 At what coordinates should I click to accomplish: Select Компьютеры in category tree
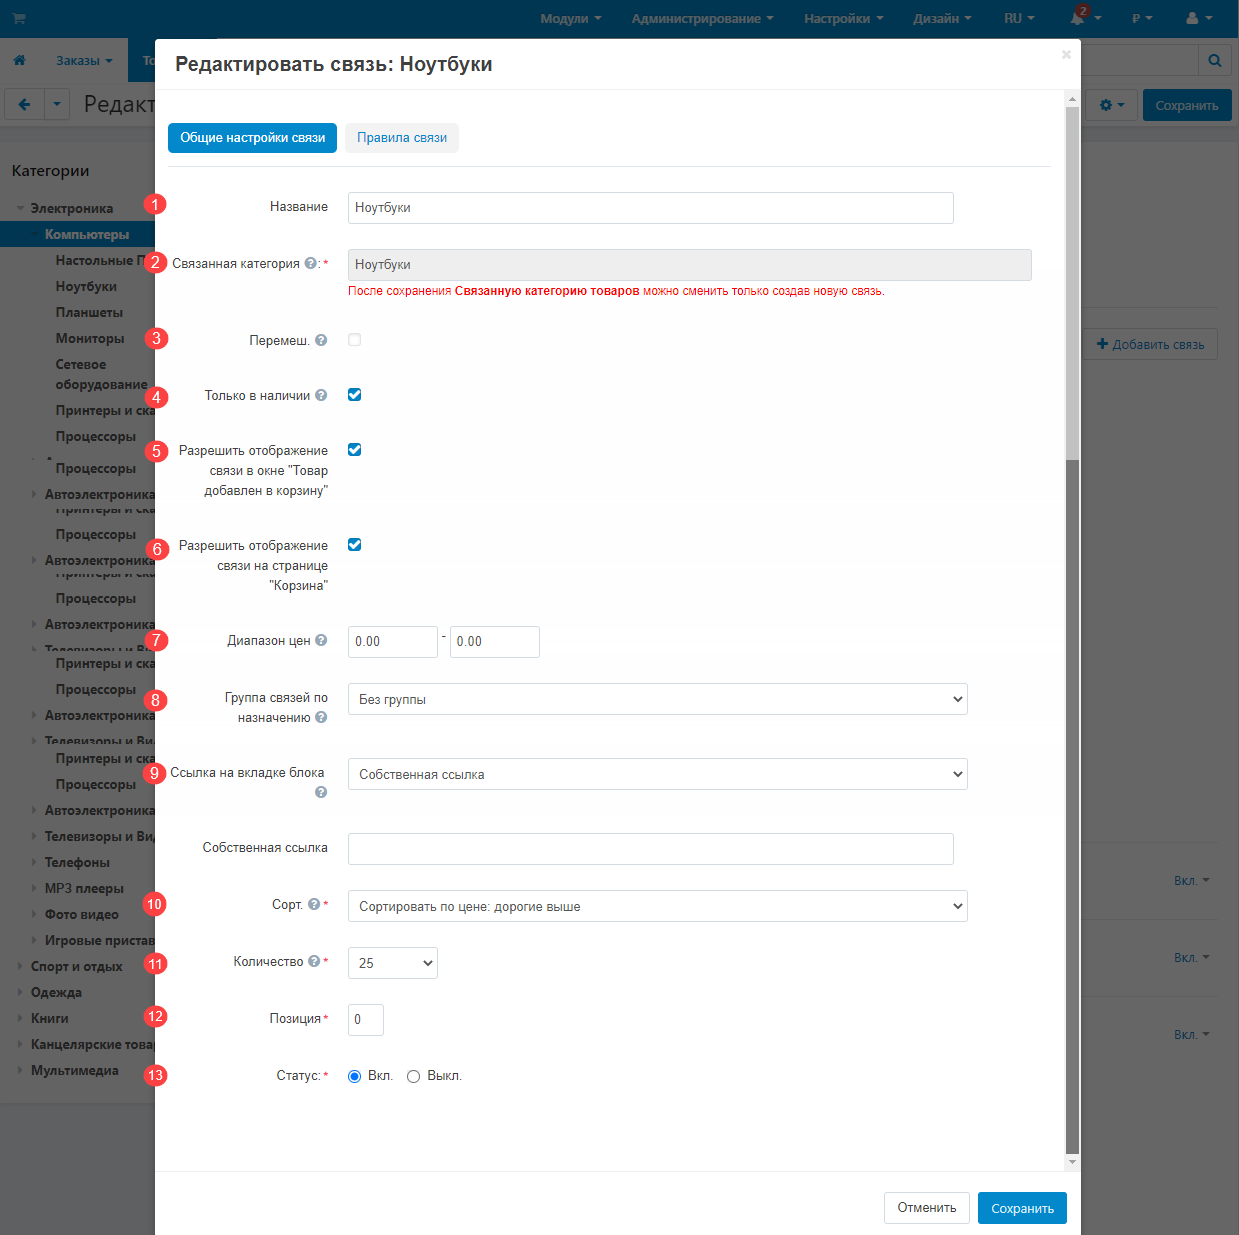coord(87,234)
